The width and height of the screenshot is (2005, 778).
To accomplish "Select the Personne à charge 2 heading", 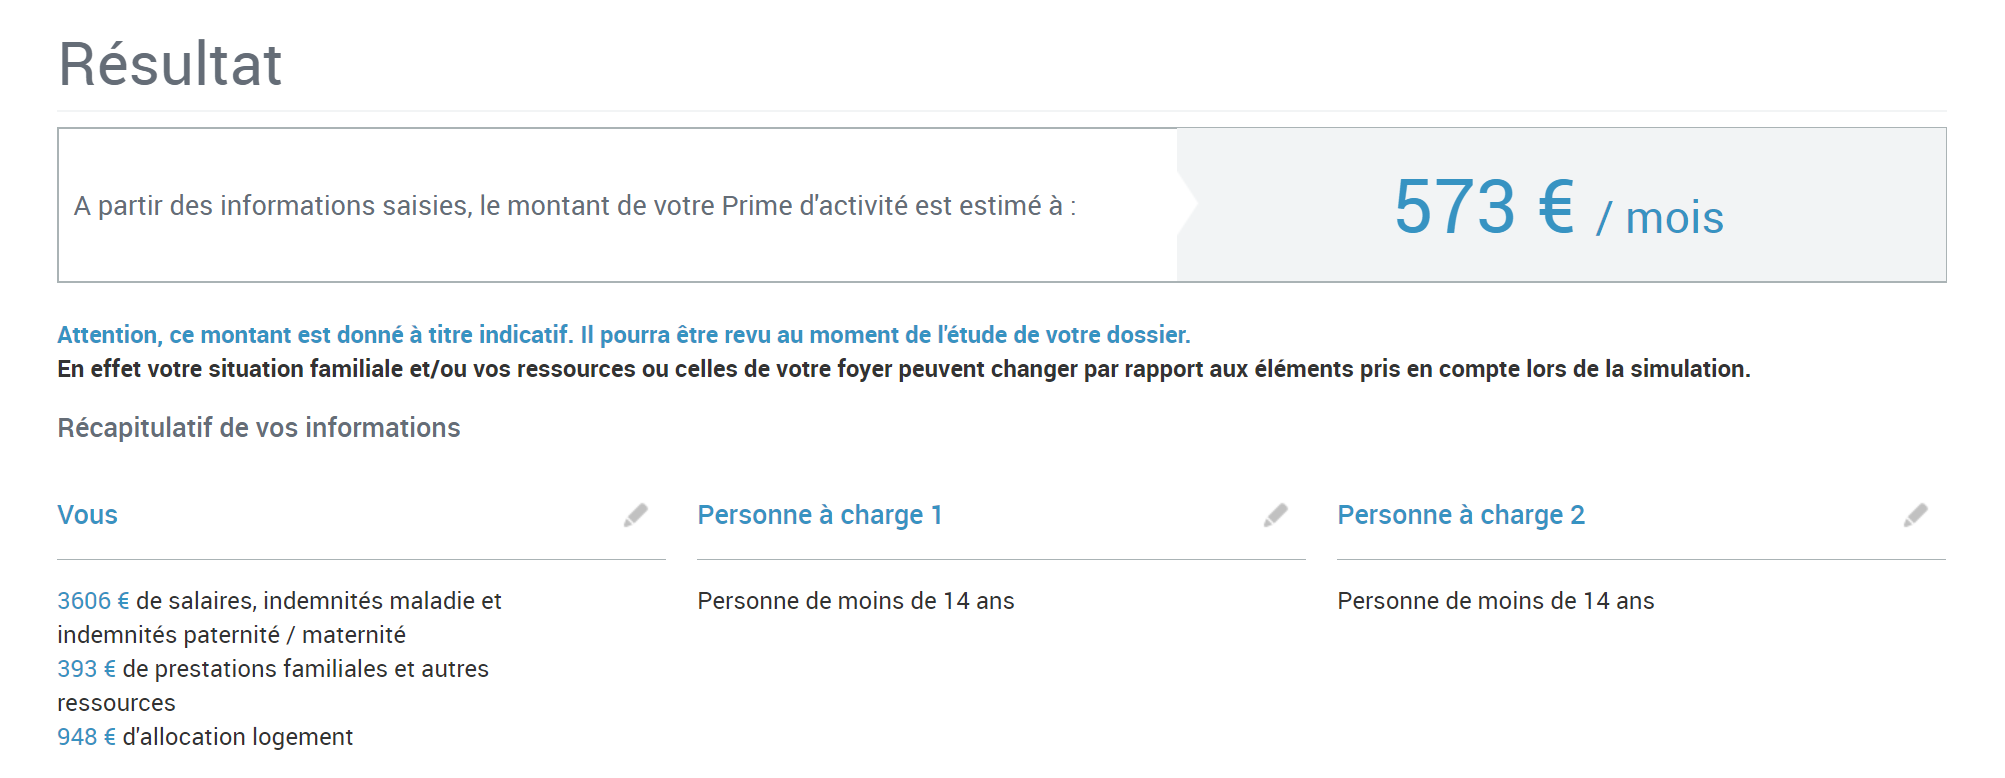I will (x=1461, y=515).
